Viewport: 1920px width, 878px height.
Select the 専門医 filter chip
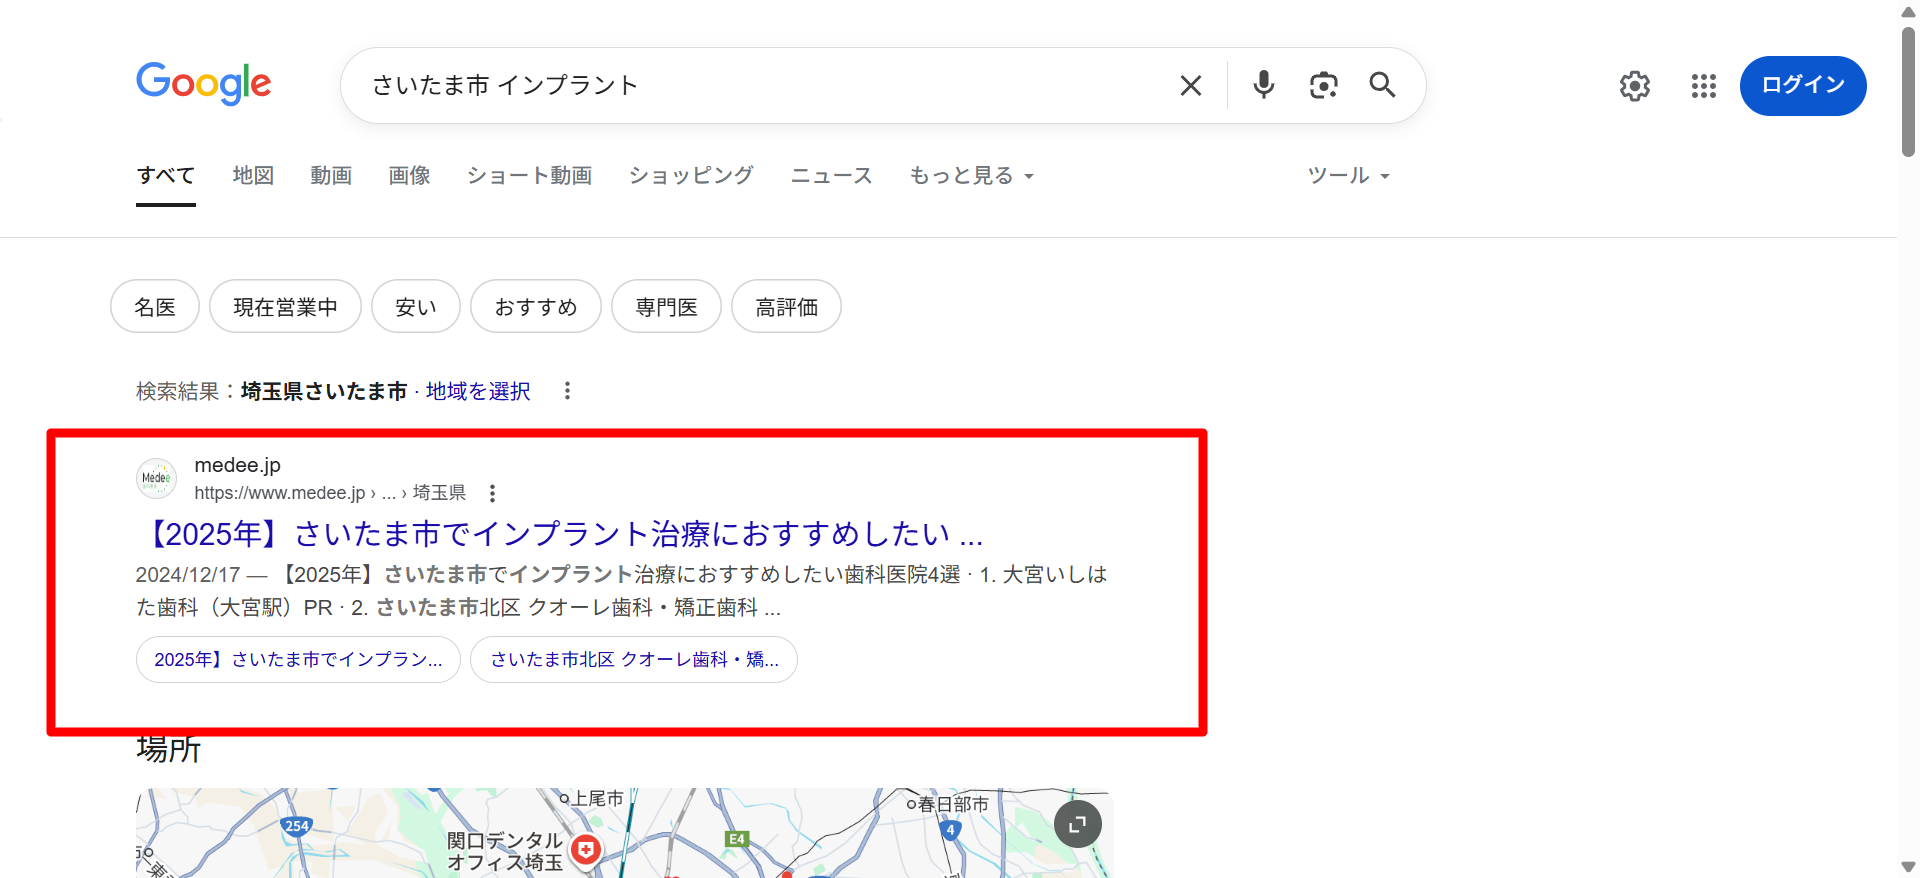[x=666, y=306]
